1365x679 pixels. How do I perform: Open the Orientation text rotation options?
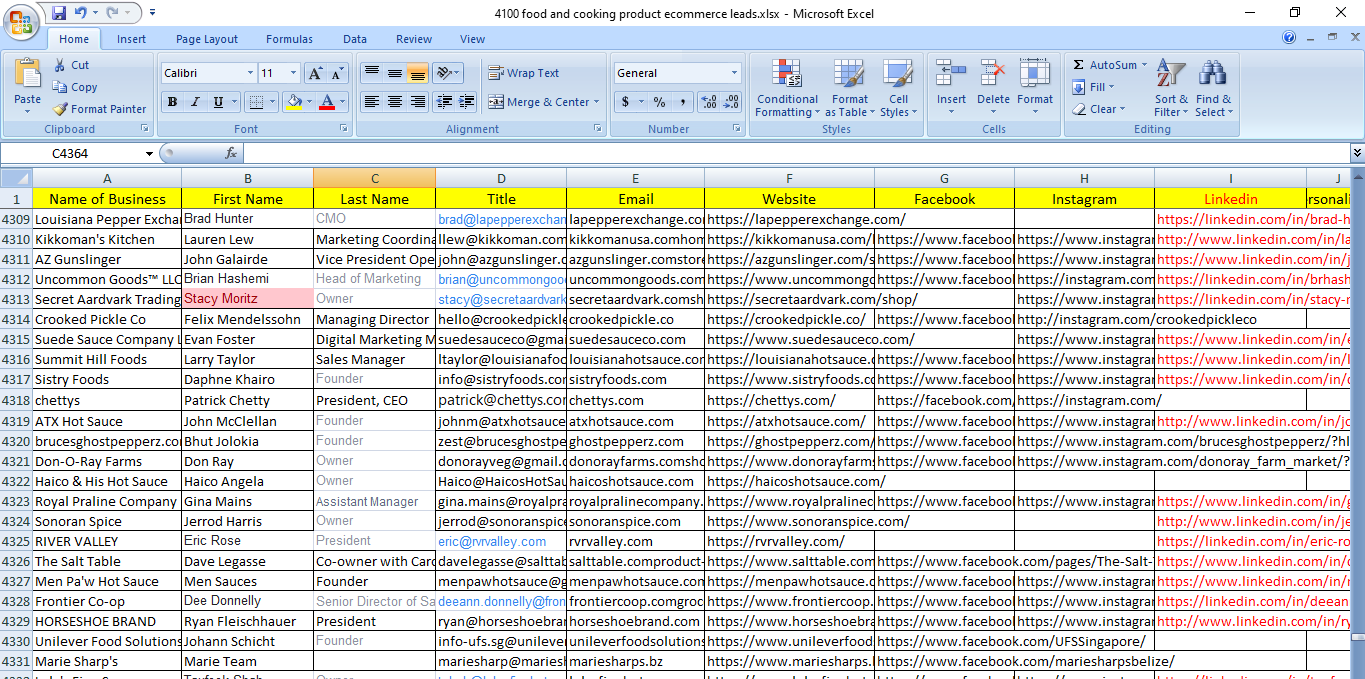(x=448, y=73)
